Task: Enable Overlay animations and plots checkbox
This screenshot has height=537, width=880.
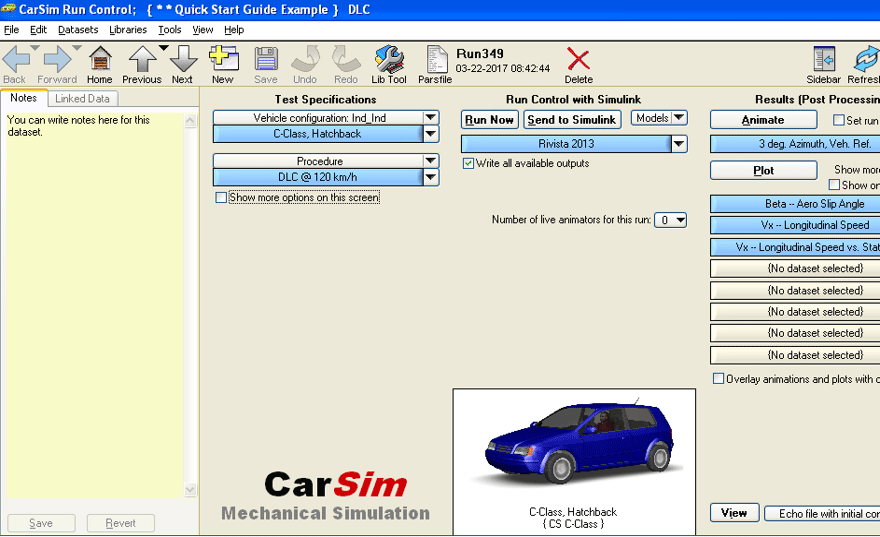Action: click(718, 379)
